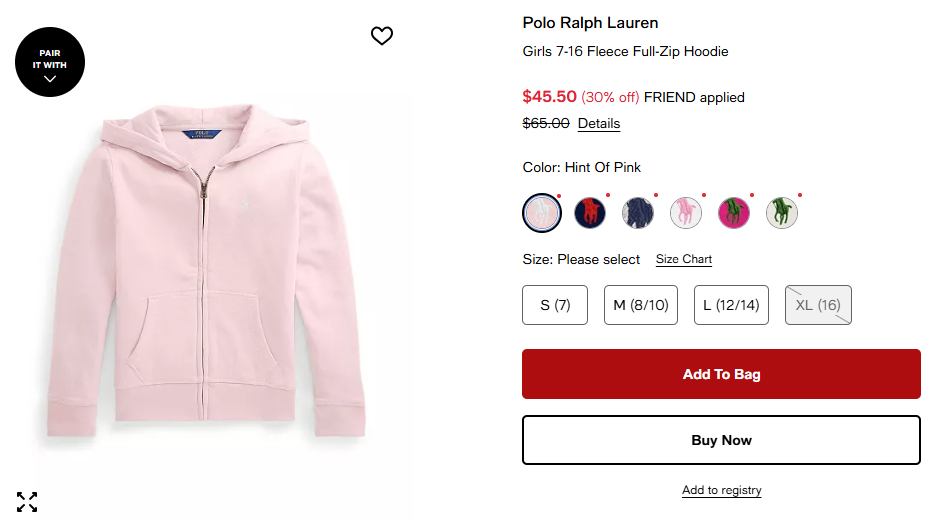Select the Hint Of Pink color swatch
This screenshot has width=936, height=521.
[x=542, y=212]
